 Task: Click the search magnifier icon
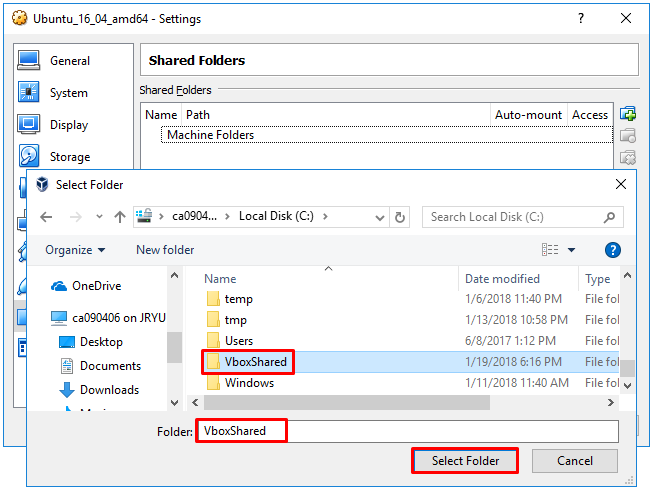pos(609,217)
